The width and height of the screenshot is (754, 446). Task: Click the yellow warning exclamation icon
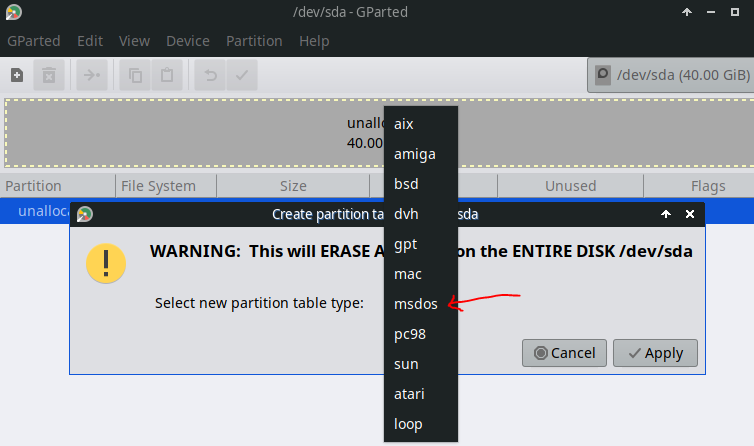click(106, 263)
